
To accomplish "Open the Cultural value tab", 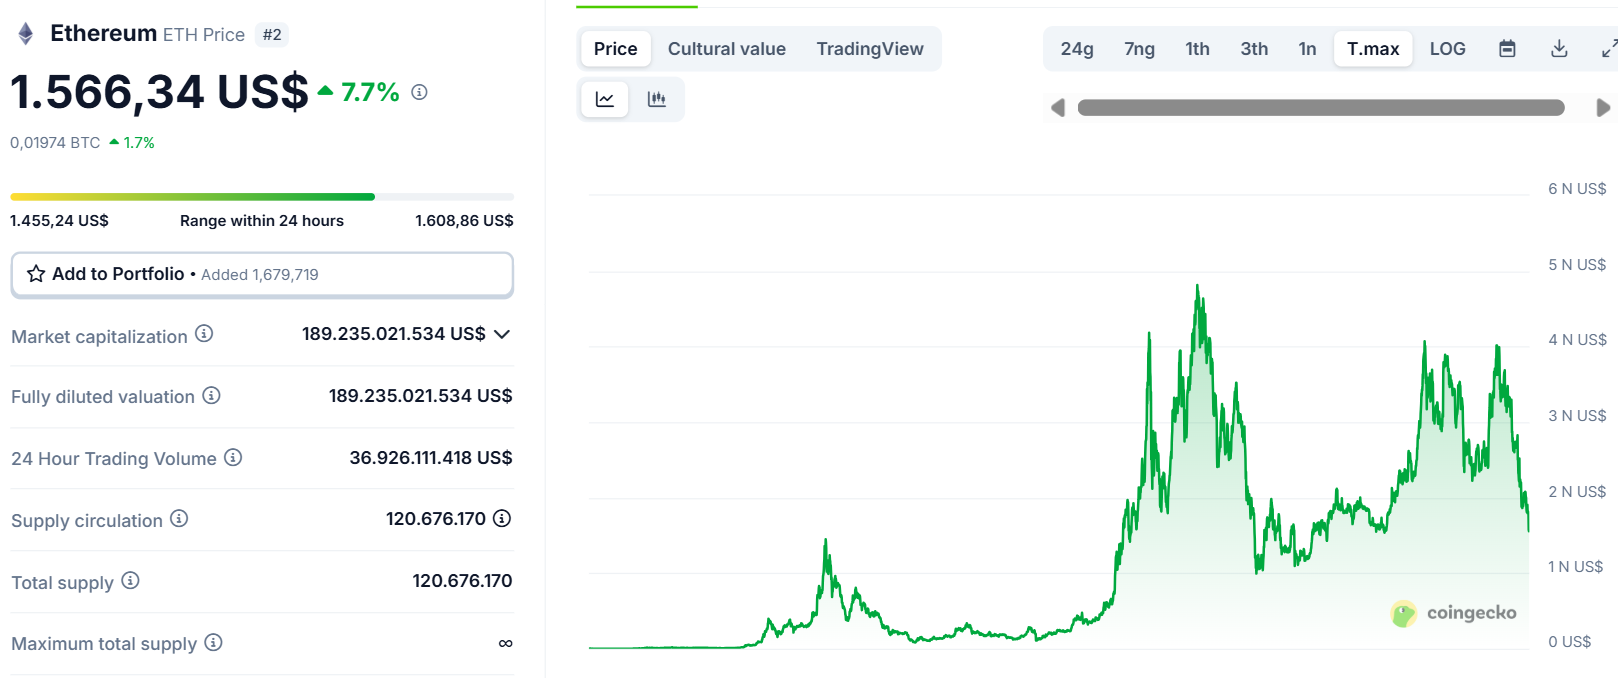I will (x=726, y=49).
